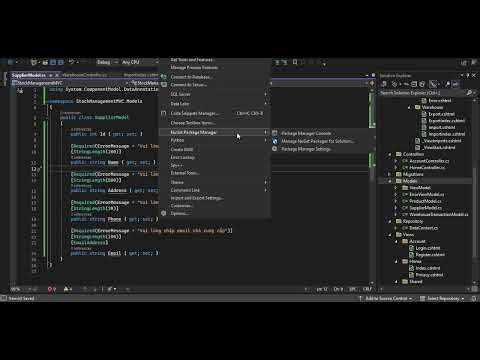480x360 pixels.
Task: Select ProductModel.cs file
Action: (425, 201)
